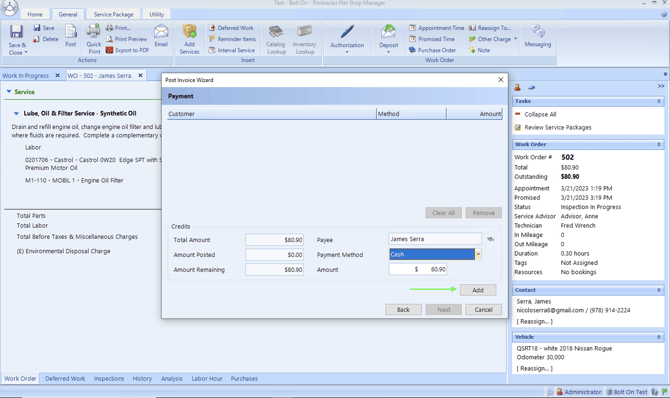Collapse the Service section arrow

[9, 91]
